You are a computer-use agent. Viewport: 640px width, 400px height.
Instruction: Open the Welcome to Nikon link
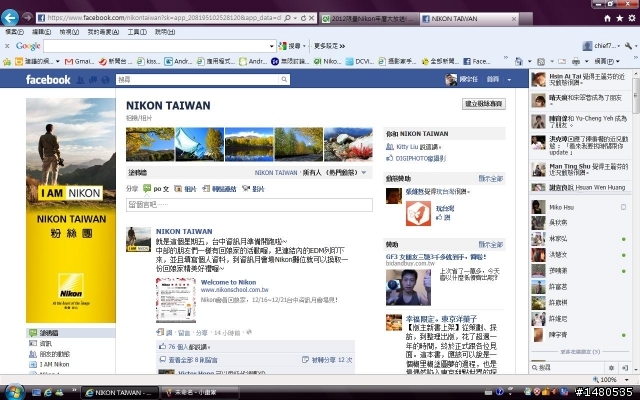(228, 282)
